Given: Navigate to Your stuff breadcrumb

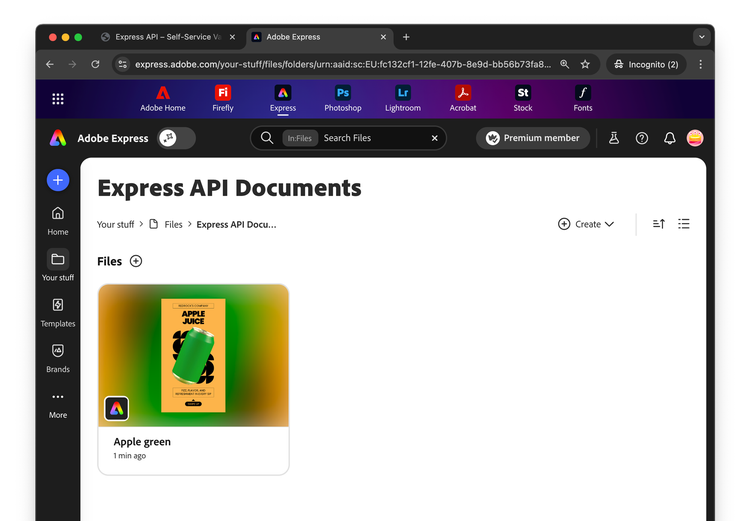Looking at the screenshot, I should point(115,224).
